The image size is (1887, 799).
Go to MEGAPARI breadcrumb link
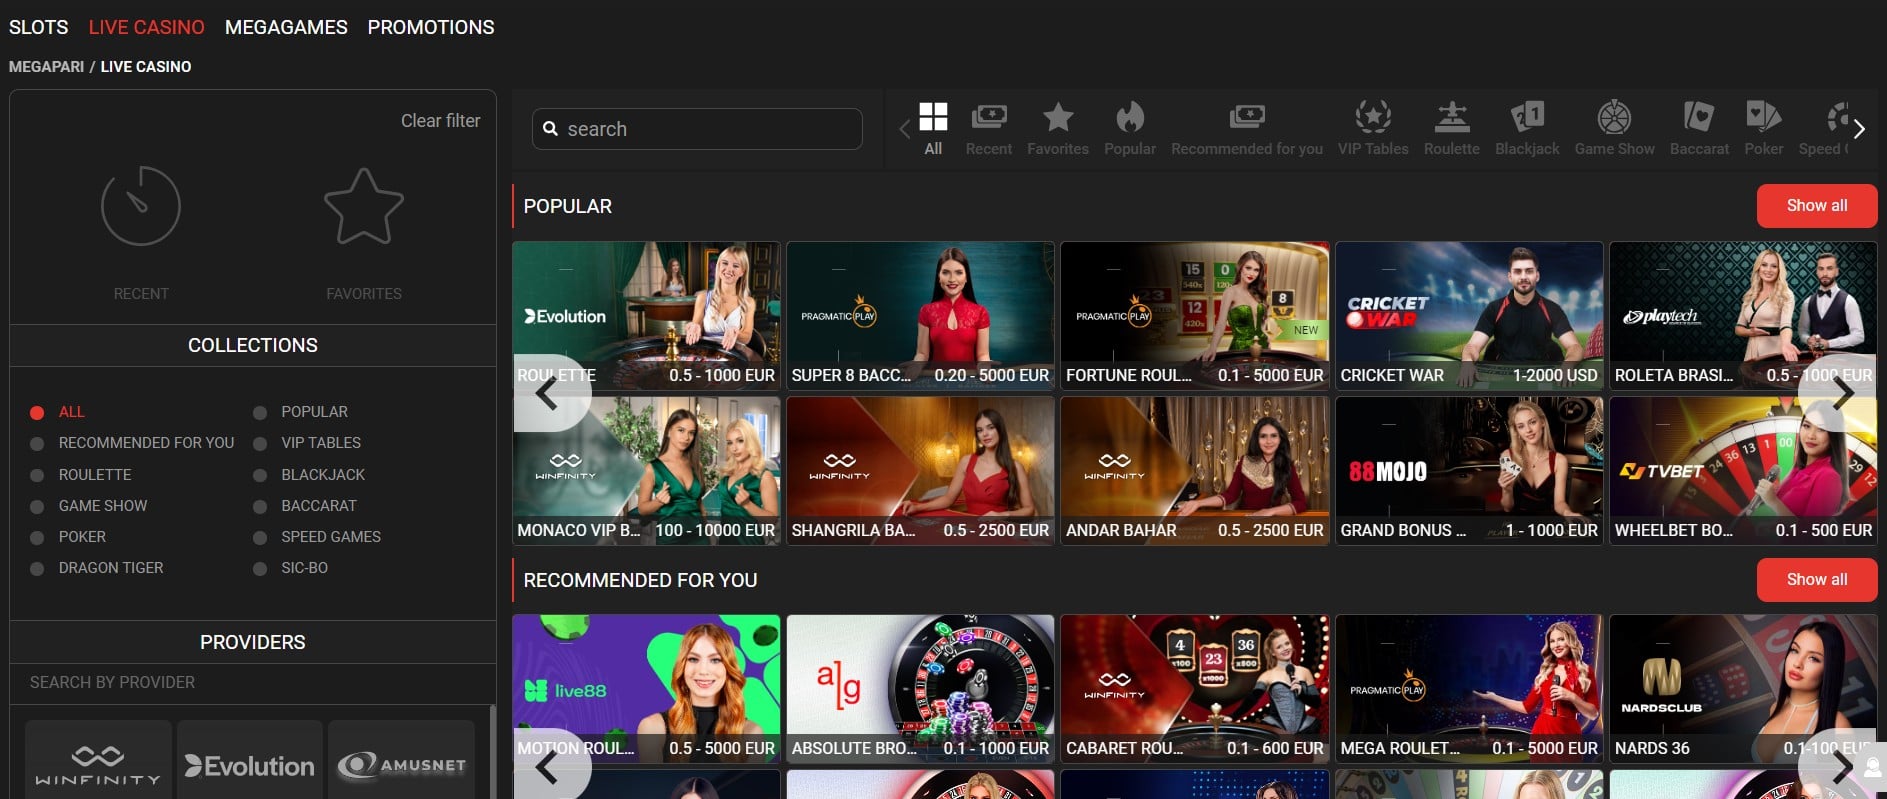pos(47,67)
